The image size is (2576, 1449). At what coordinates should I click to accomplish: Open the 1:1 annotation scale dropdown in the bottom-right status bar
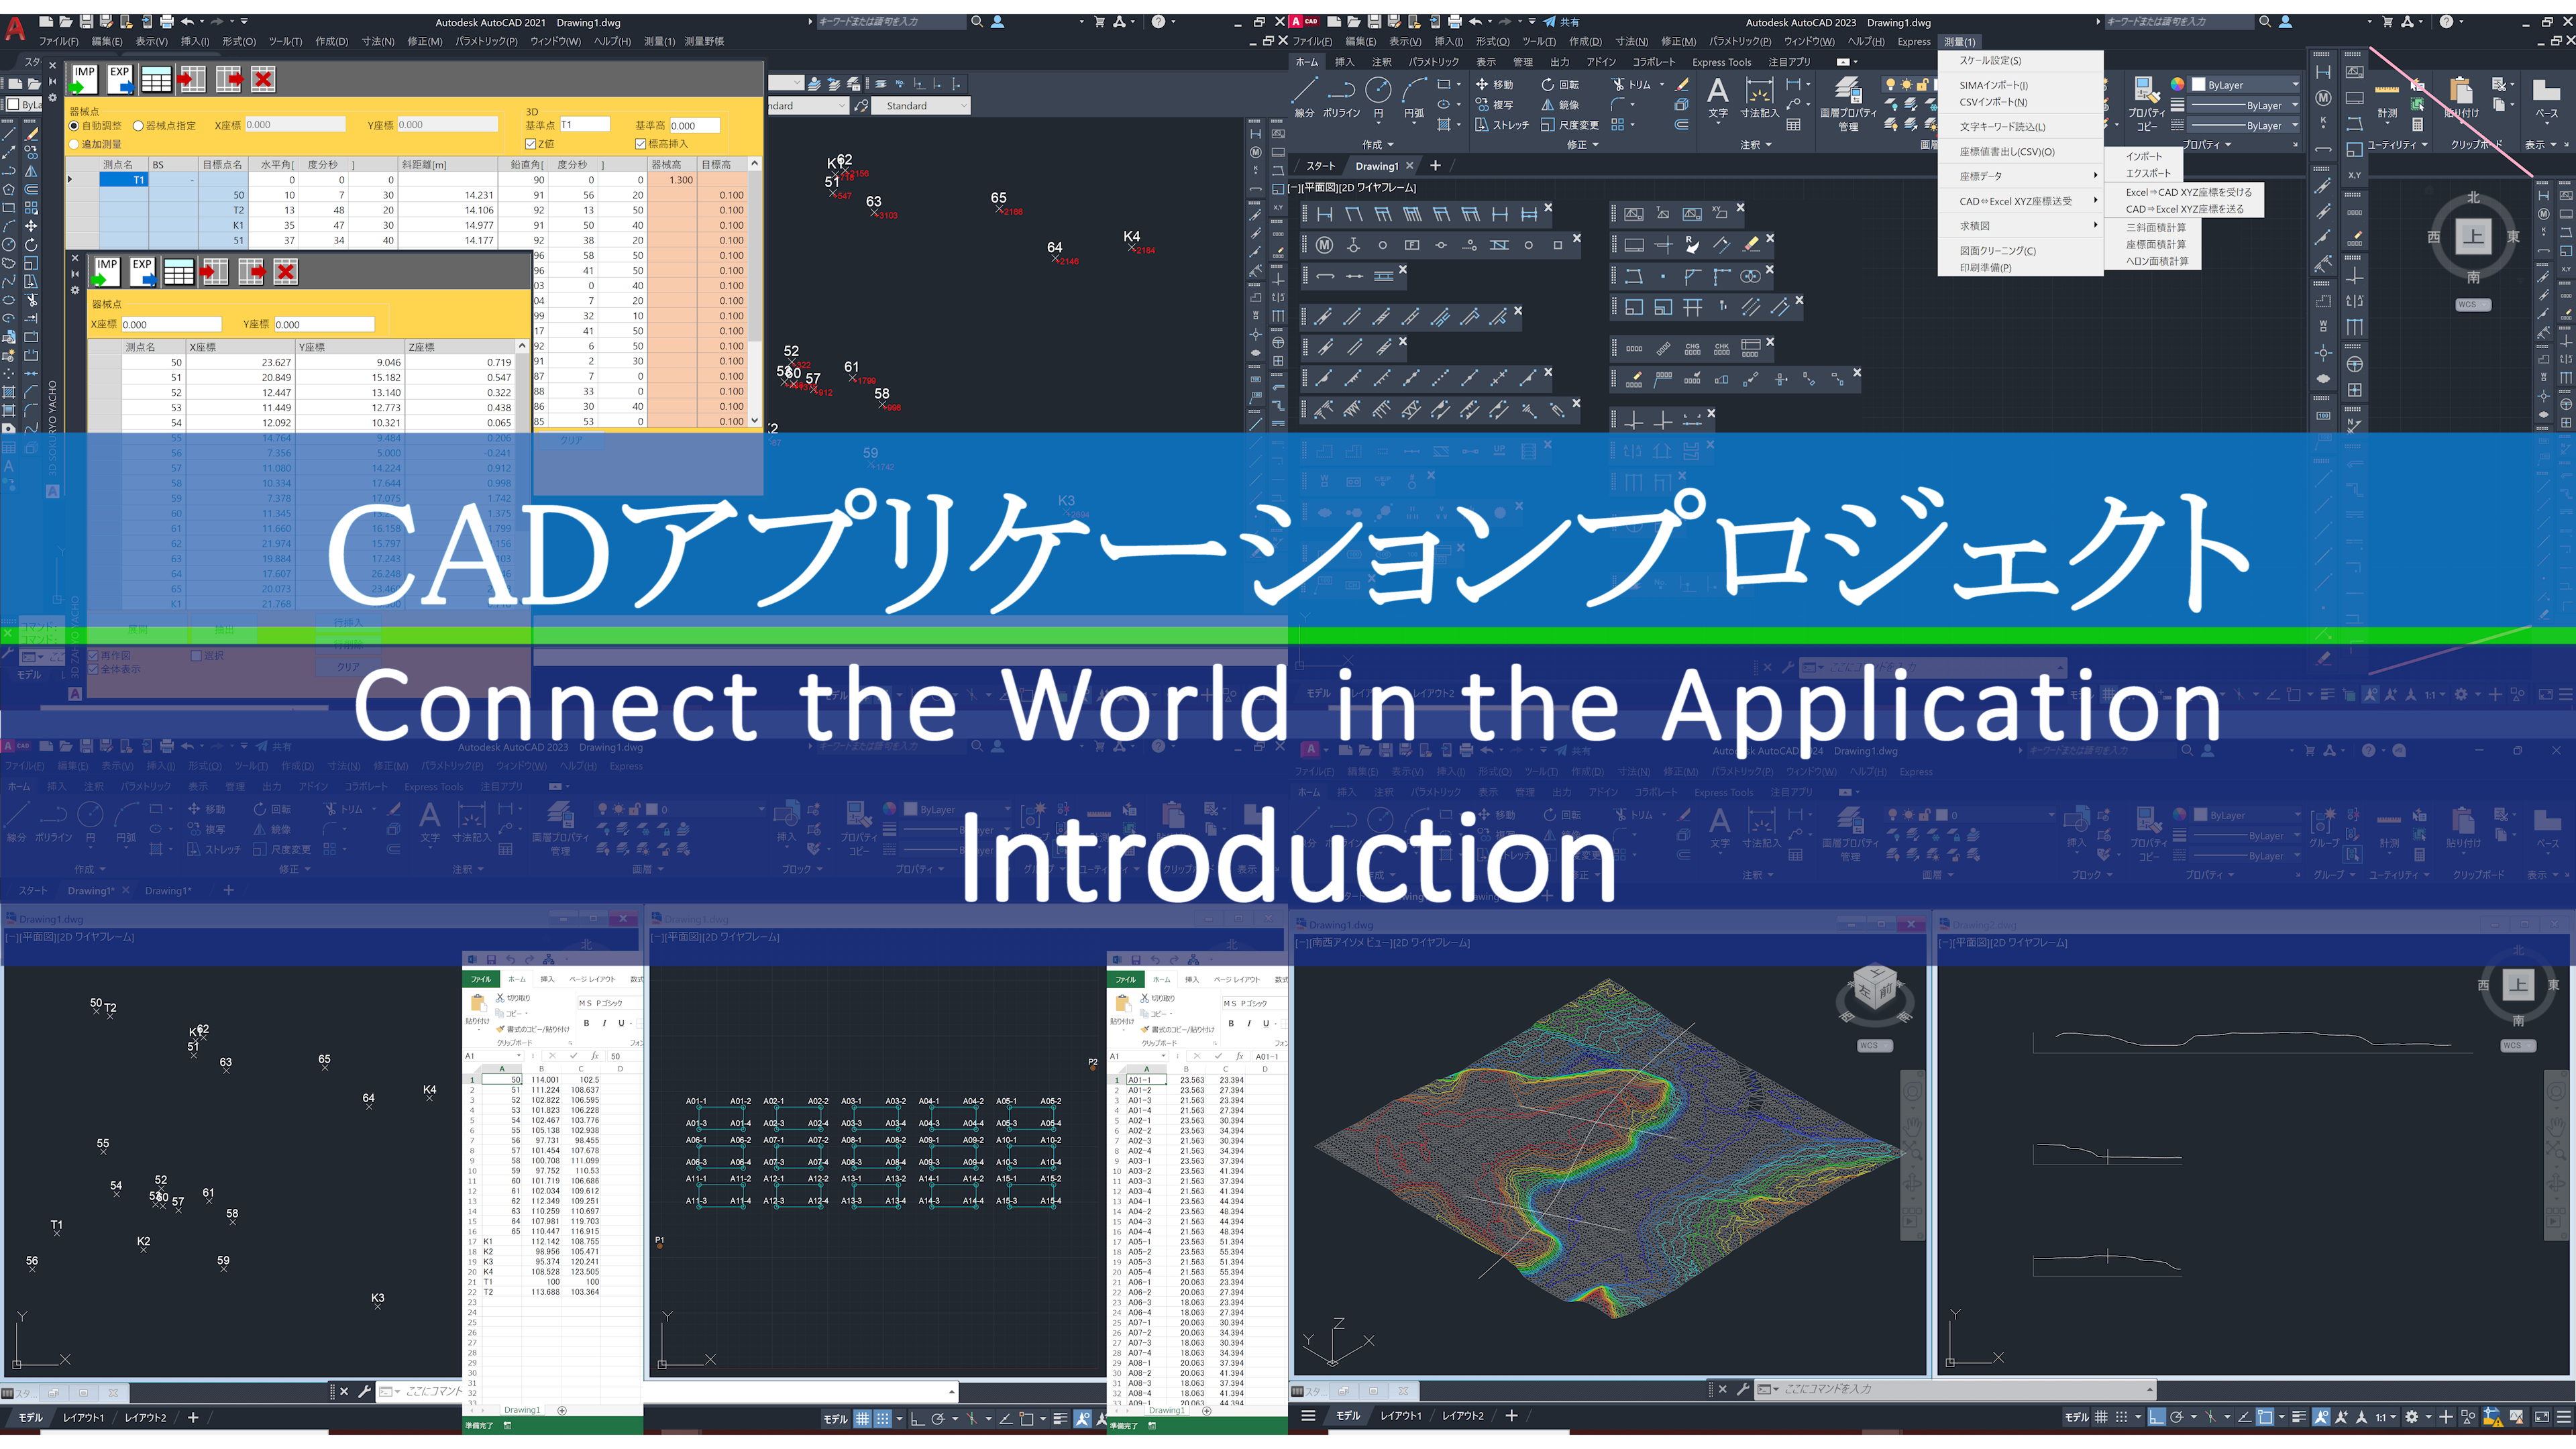[2385, 1417]
